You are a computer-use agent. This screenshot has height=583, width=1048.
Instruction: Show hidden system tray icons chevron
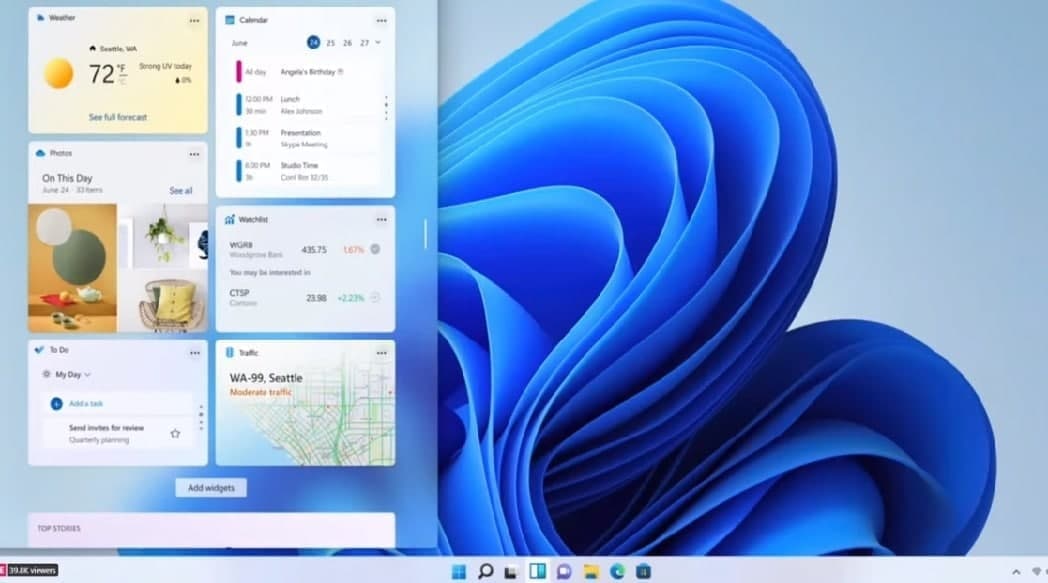click(x=1016, y=572)
